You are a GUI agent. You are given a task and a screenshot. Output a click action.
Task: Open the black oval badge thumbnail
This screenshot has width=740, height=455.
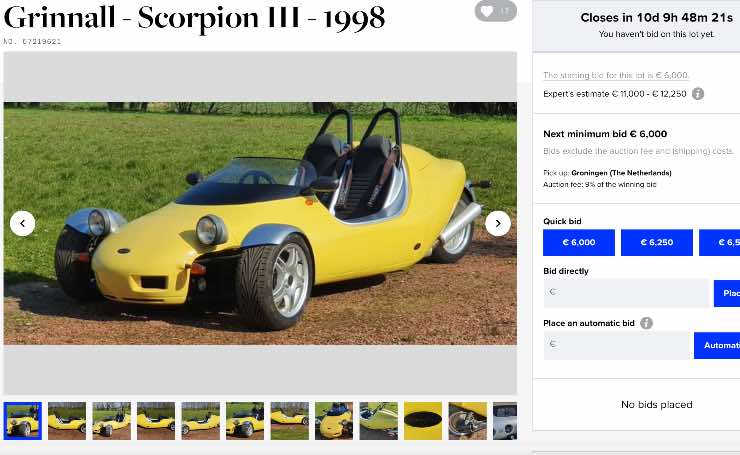pyautogui.click(x=423, y=421)
